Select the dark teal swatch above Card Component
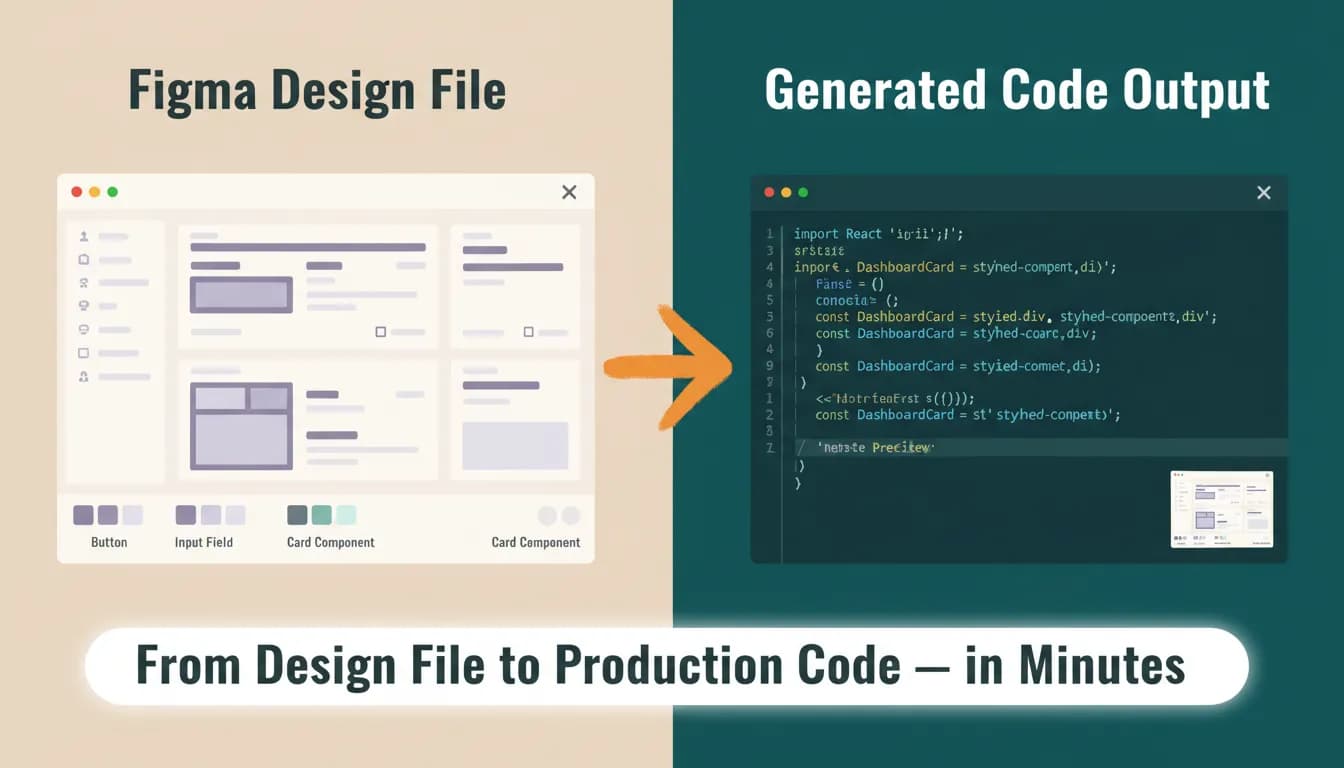1344x768 pixels. 297,515
